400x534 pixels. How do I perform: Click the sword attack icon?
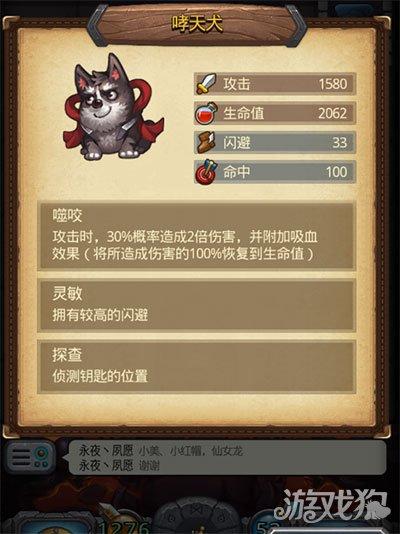pyautogui.click(x=206, y=84)
